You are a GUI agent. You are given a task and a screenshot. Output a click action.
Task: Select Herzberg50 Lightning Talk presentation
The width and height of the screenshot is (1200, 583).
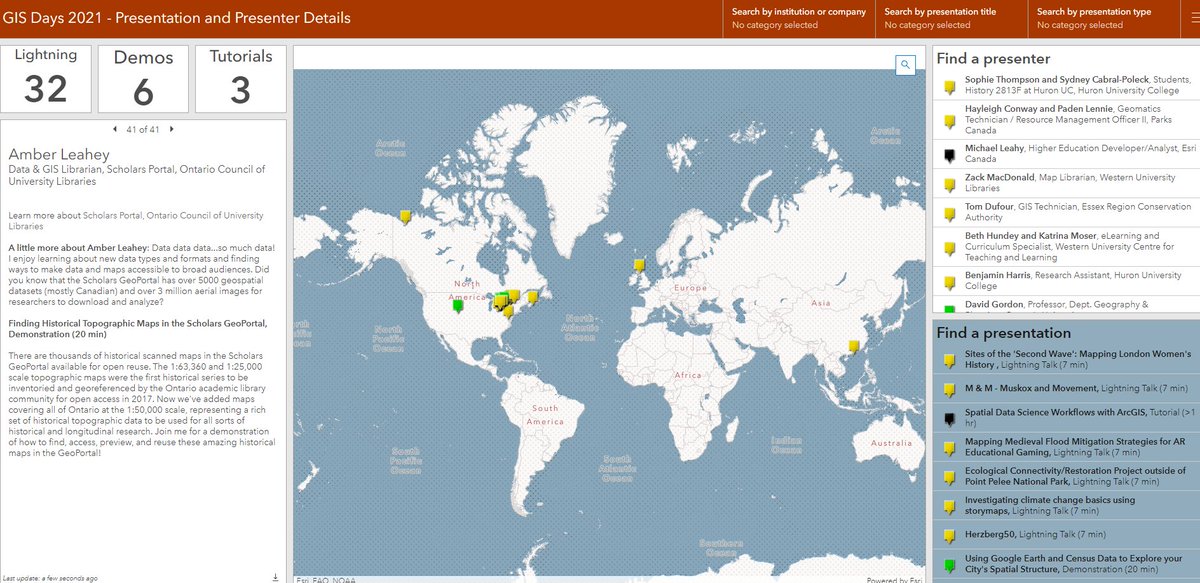(x=1066, y=535)
